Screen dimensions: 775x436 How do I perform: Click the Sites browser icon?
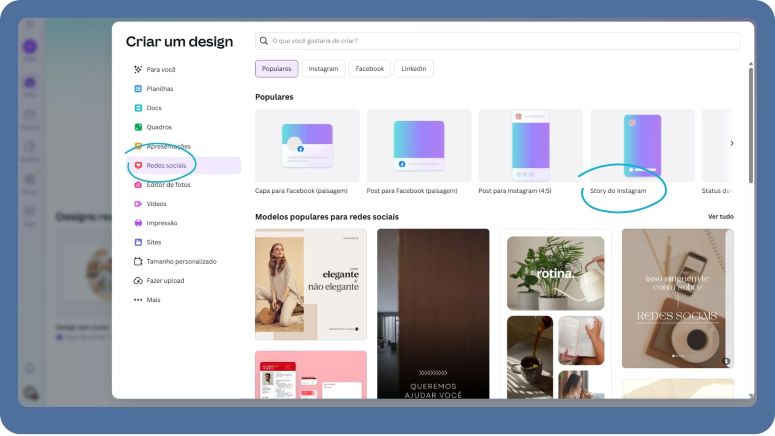coord(138,242)
